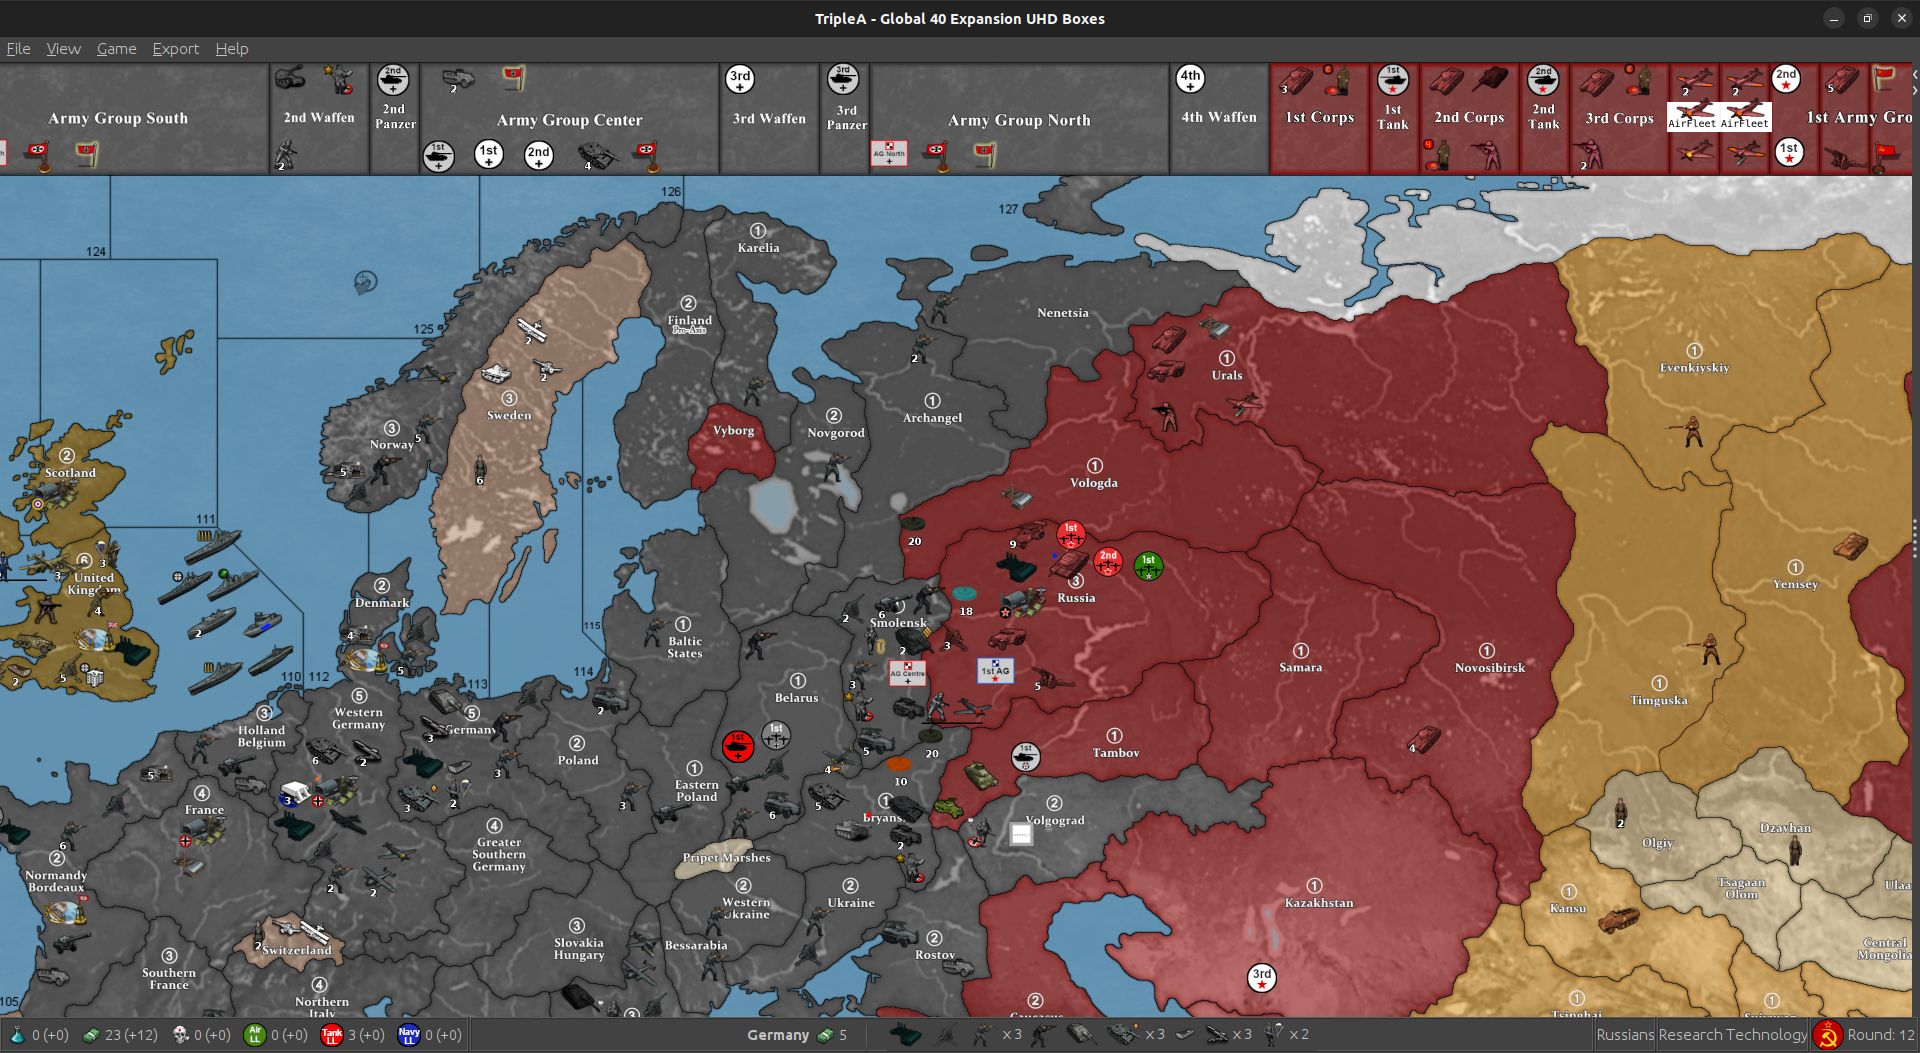Click the commissar figure in 1st Corps
This screenshot has height=1053, width=1920.
click(1340, 79)
